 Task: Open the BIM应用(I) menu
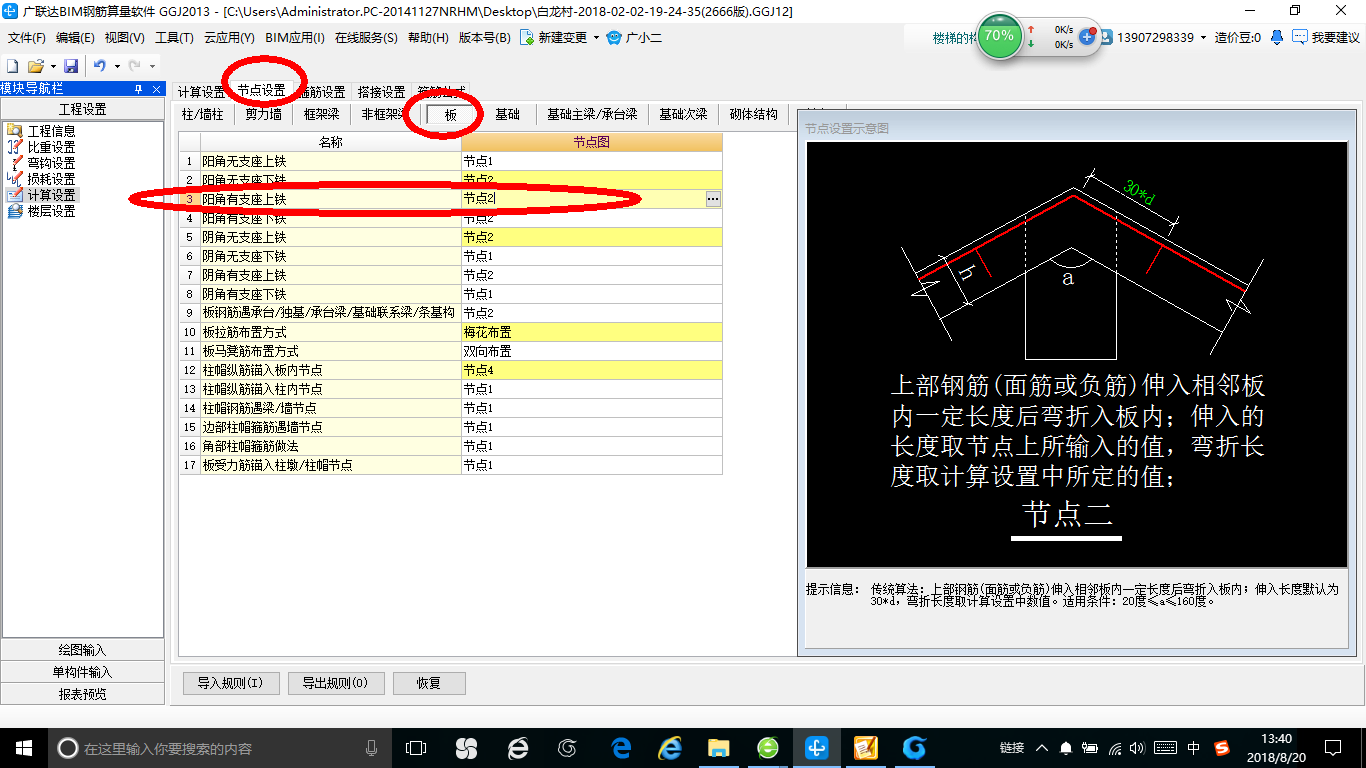295,37
